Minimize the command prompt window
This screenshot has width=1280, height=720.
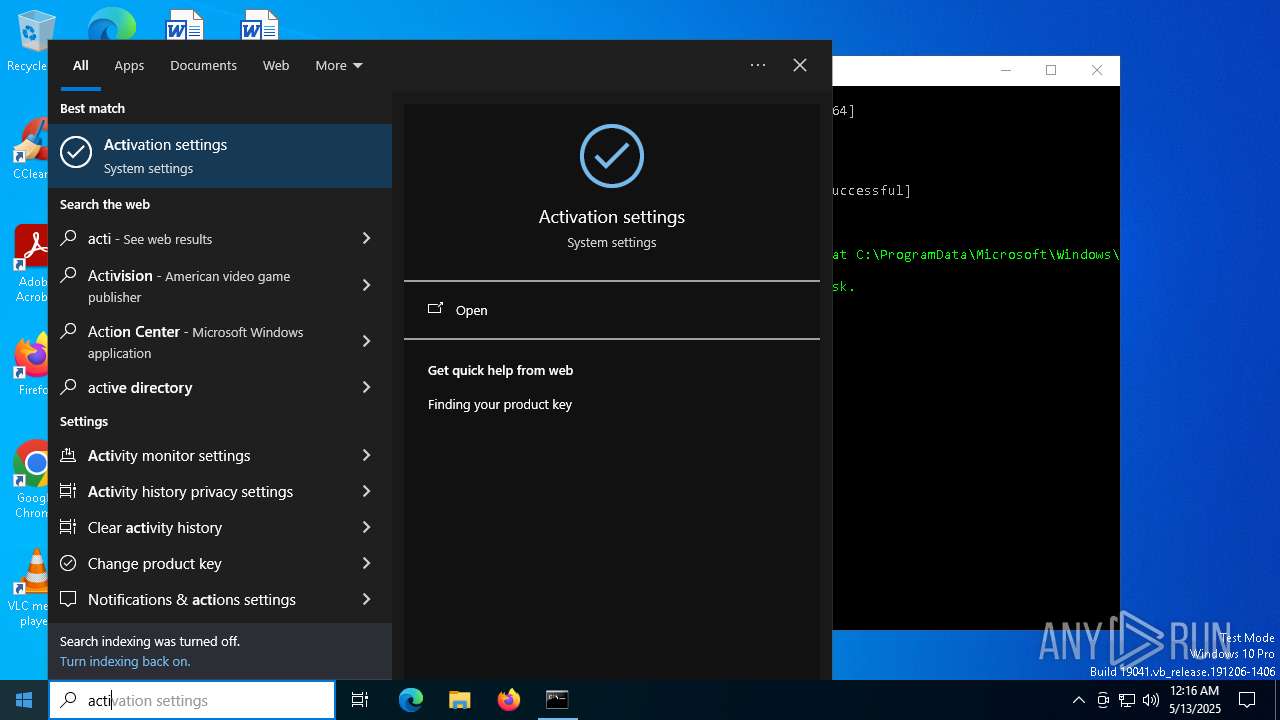1006,70
